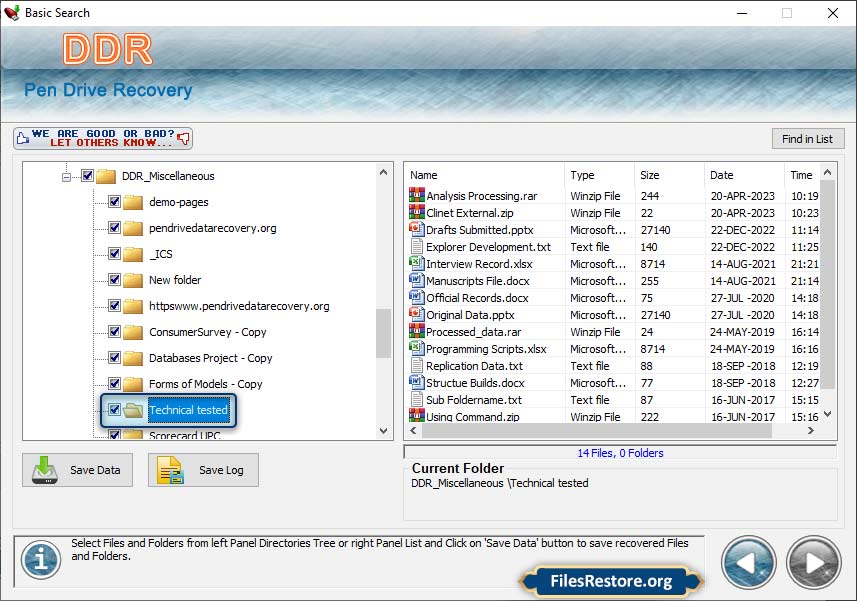Click the file list horizontal scrollbar thumb

596,431
